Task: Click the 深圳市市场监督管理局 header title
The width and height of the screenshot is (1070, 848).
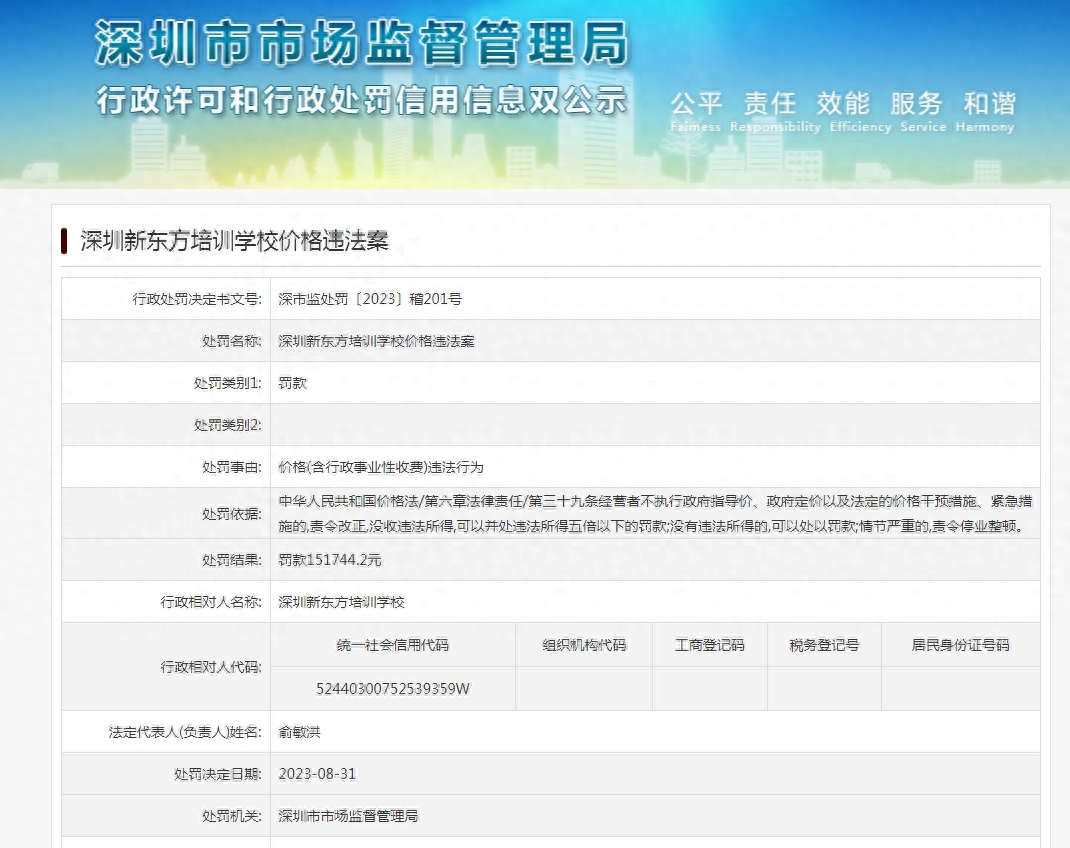Action: click(x=361, y=44)
